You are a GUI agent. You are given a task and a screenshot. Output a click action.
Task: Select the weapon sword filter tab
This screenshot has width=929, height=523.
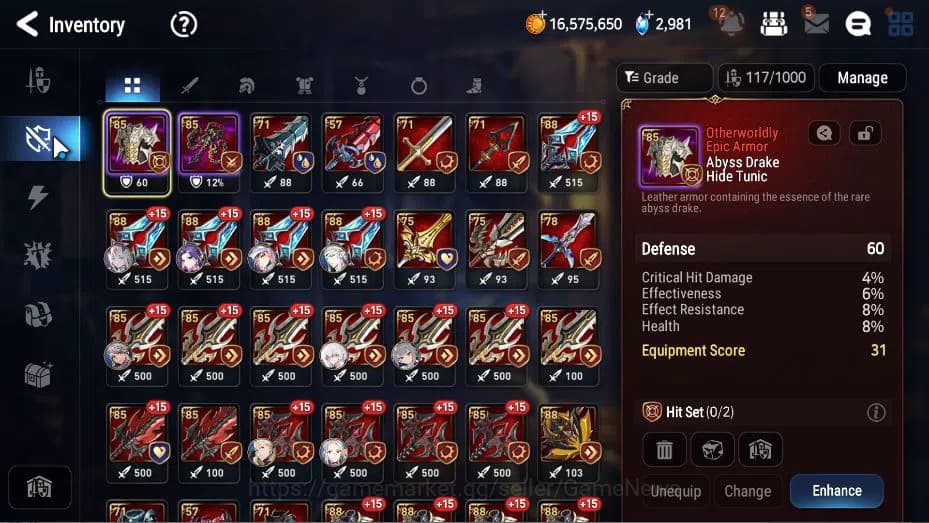point(190,86)
